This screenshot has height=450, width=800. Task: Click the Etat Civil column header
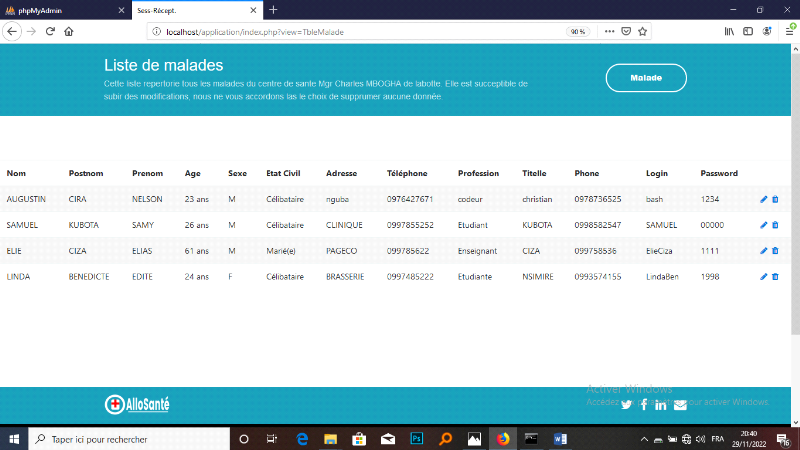click(x=283, y=173)
